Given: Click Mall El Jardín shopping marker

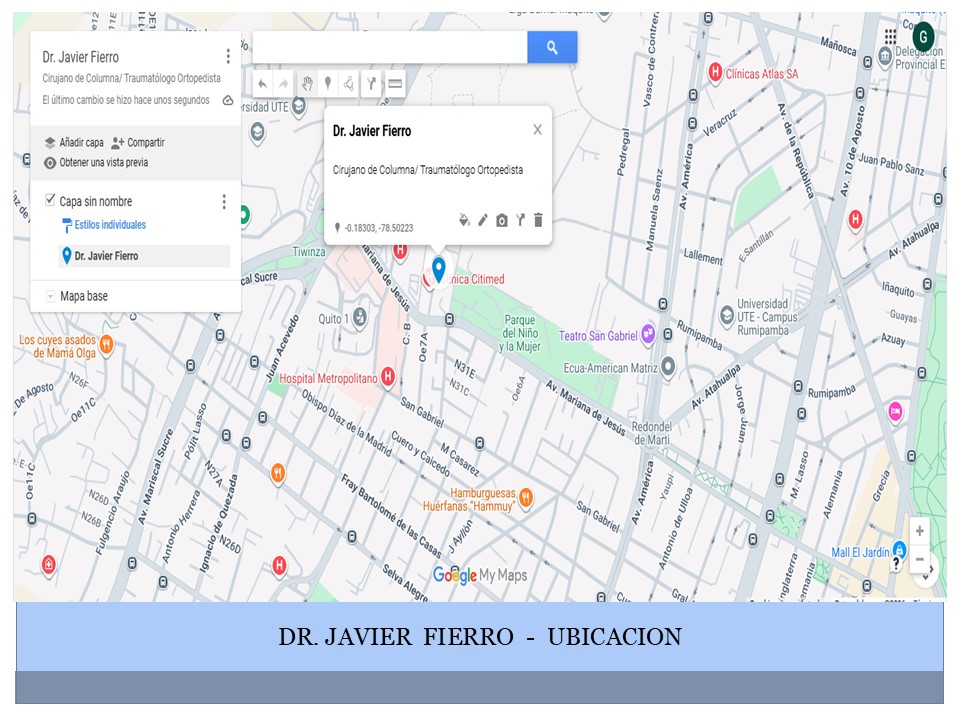Looking at the screenshot, I should [x=899, y=549].
